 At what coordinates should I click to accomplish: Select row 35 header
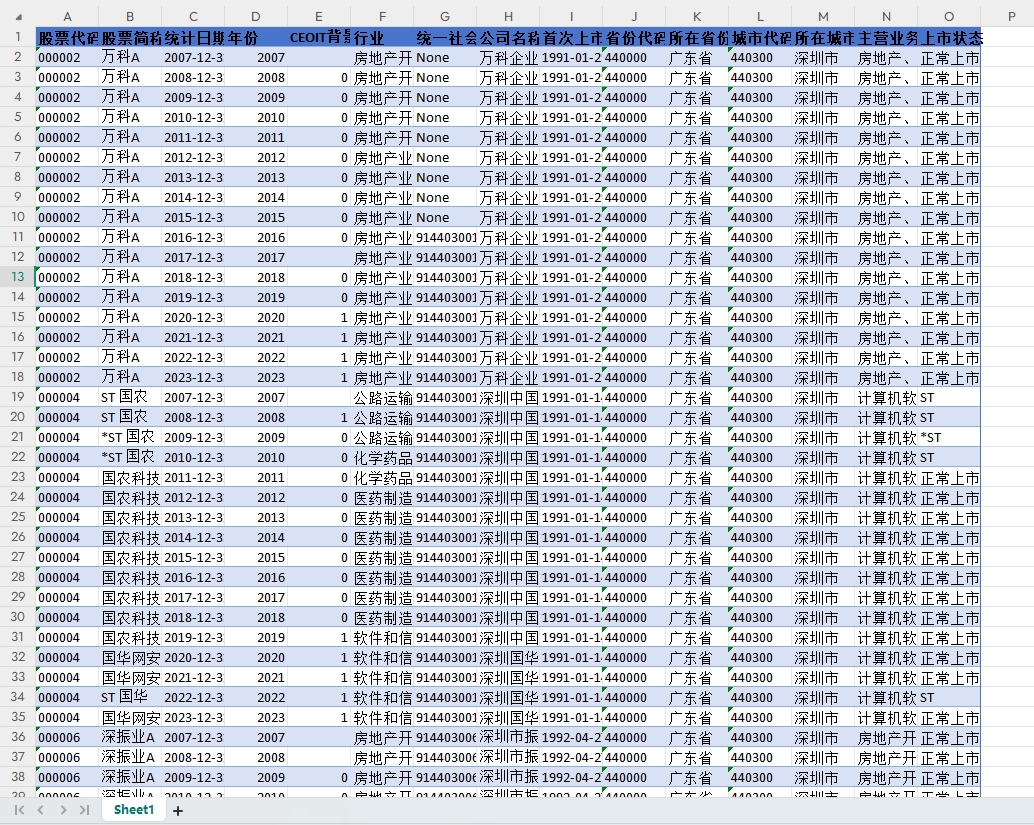click(x=18, y=717)
